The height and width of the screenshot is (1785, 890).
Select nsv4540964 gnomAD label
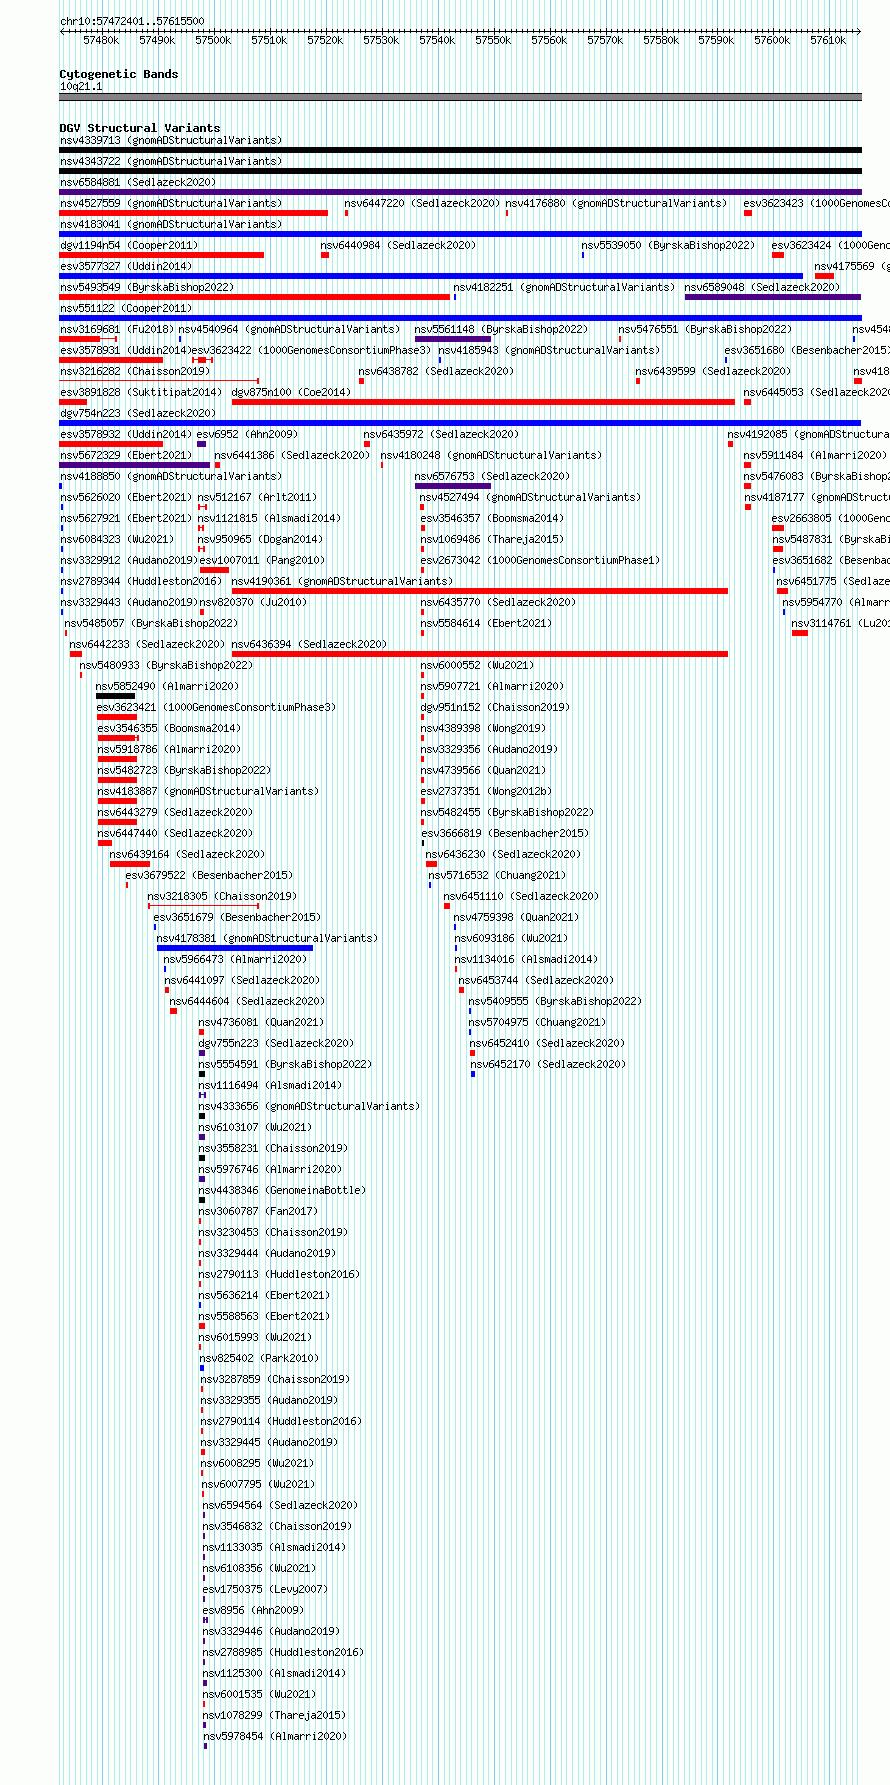click(x=289, y=329)
